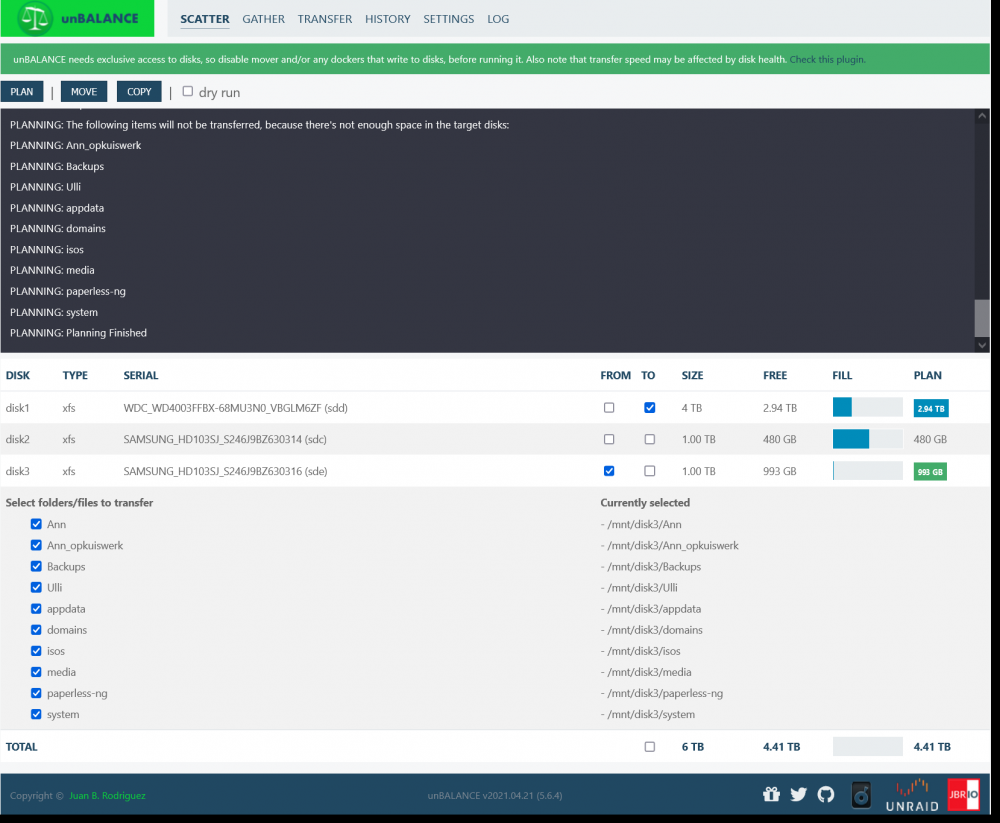
Task: Click the log scrollbar up arrow
Action: 982,116
